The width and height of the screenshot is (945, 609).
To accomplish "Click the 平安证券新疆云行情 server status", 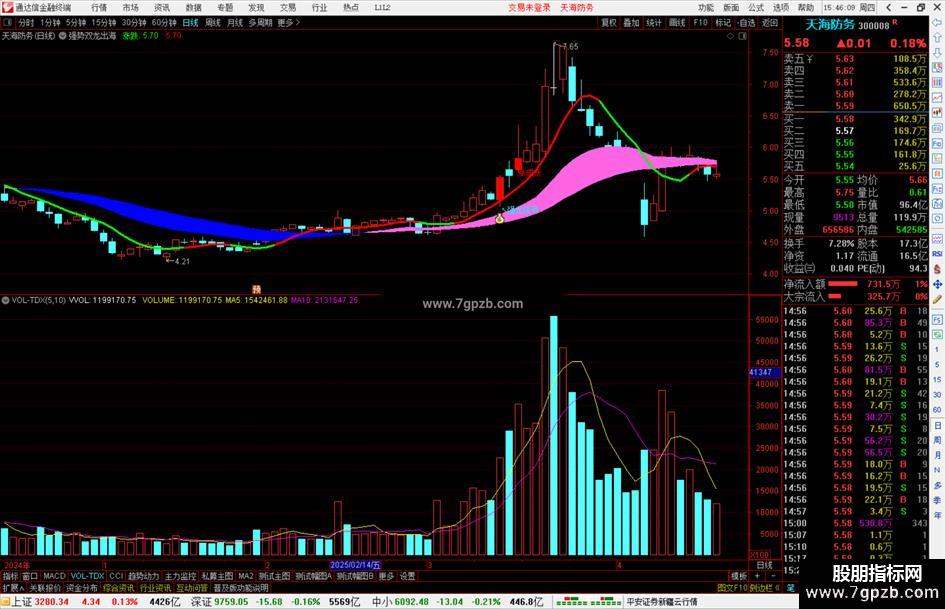I will pos(662,602).
